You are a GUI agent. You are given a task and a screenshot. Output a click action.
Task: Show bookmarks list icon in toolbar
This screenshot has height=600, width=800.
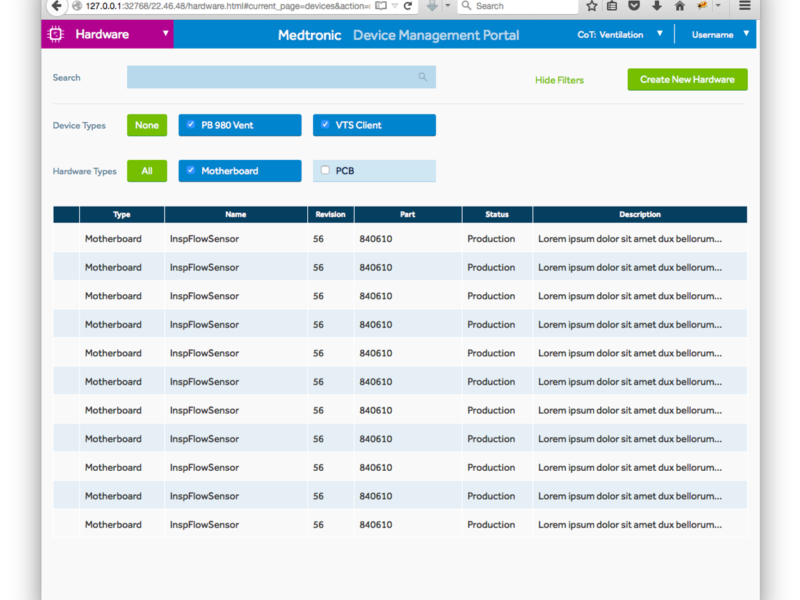[x=612, y=6]
